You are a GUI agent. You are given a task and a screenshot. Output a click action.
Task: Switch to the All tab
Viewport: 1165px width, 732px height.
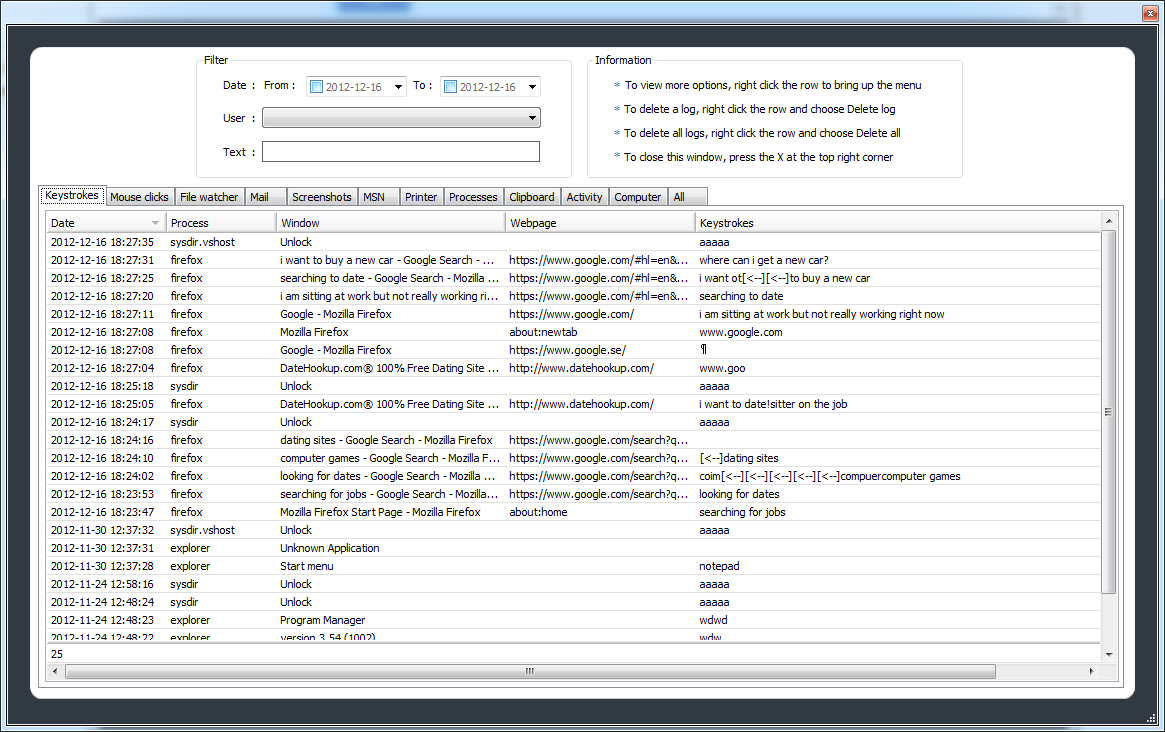(x=687, y=197)
